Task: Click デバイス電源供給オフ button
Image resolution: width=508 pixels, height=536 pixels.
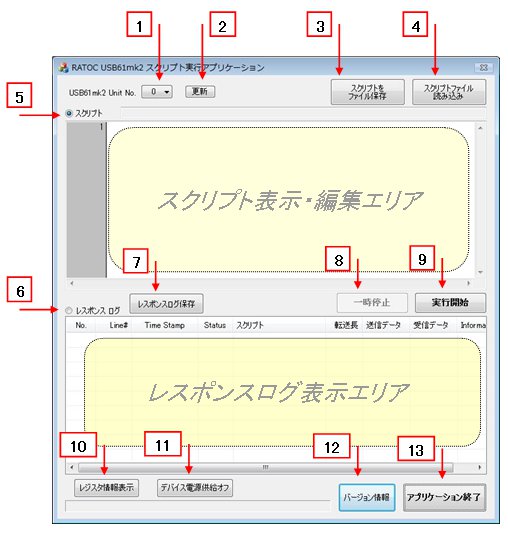Action: click(x=195, y=487)
